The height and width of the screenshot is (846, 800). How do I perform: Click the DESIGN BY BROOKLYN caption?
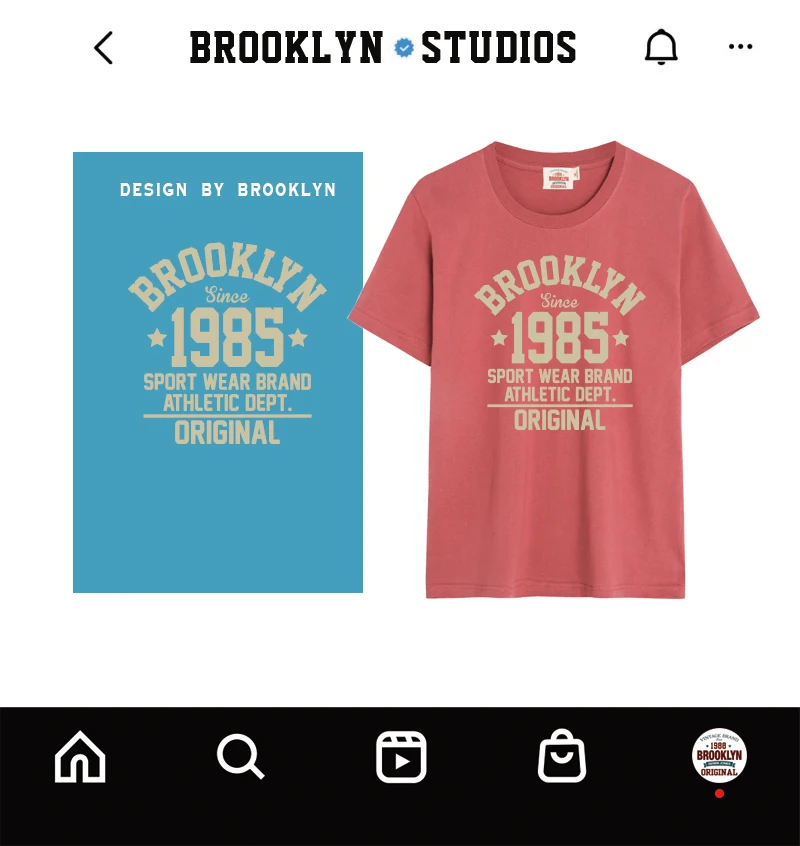(228, 190)
